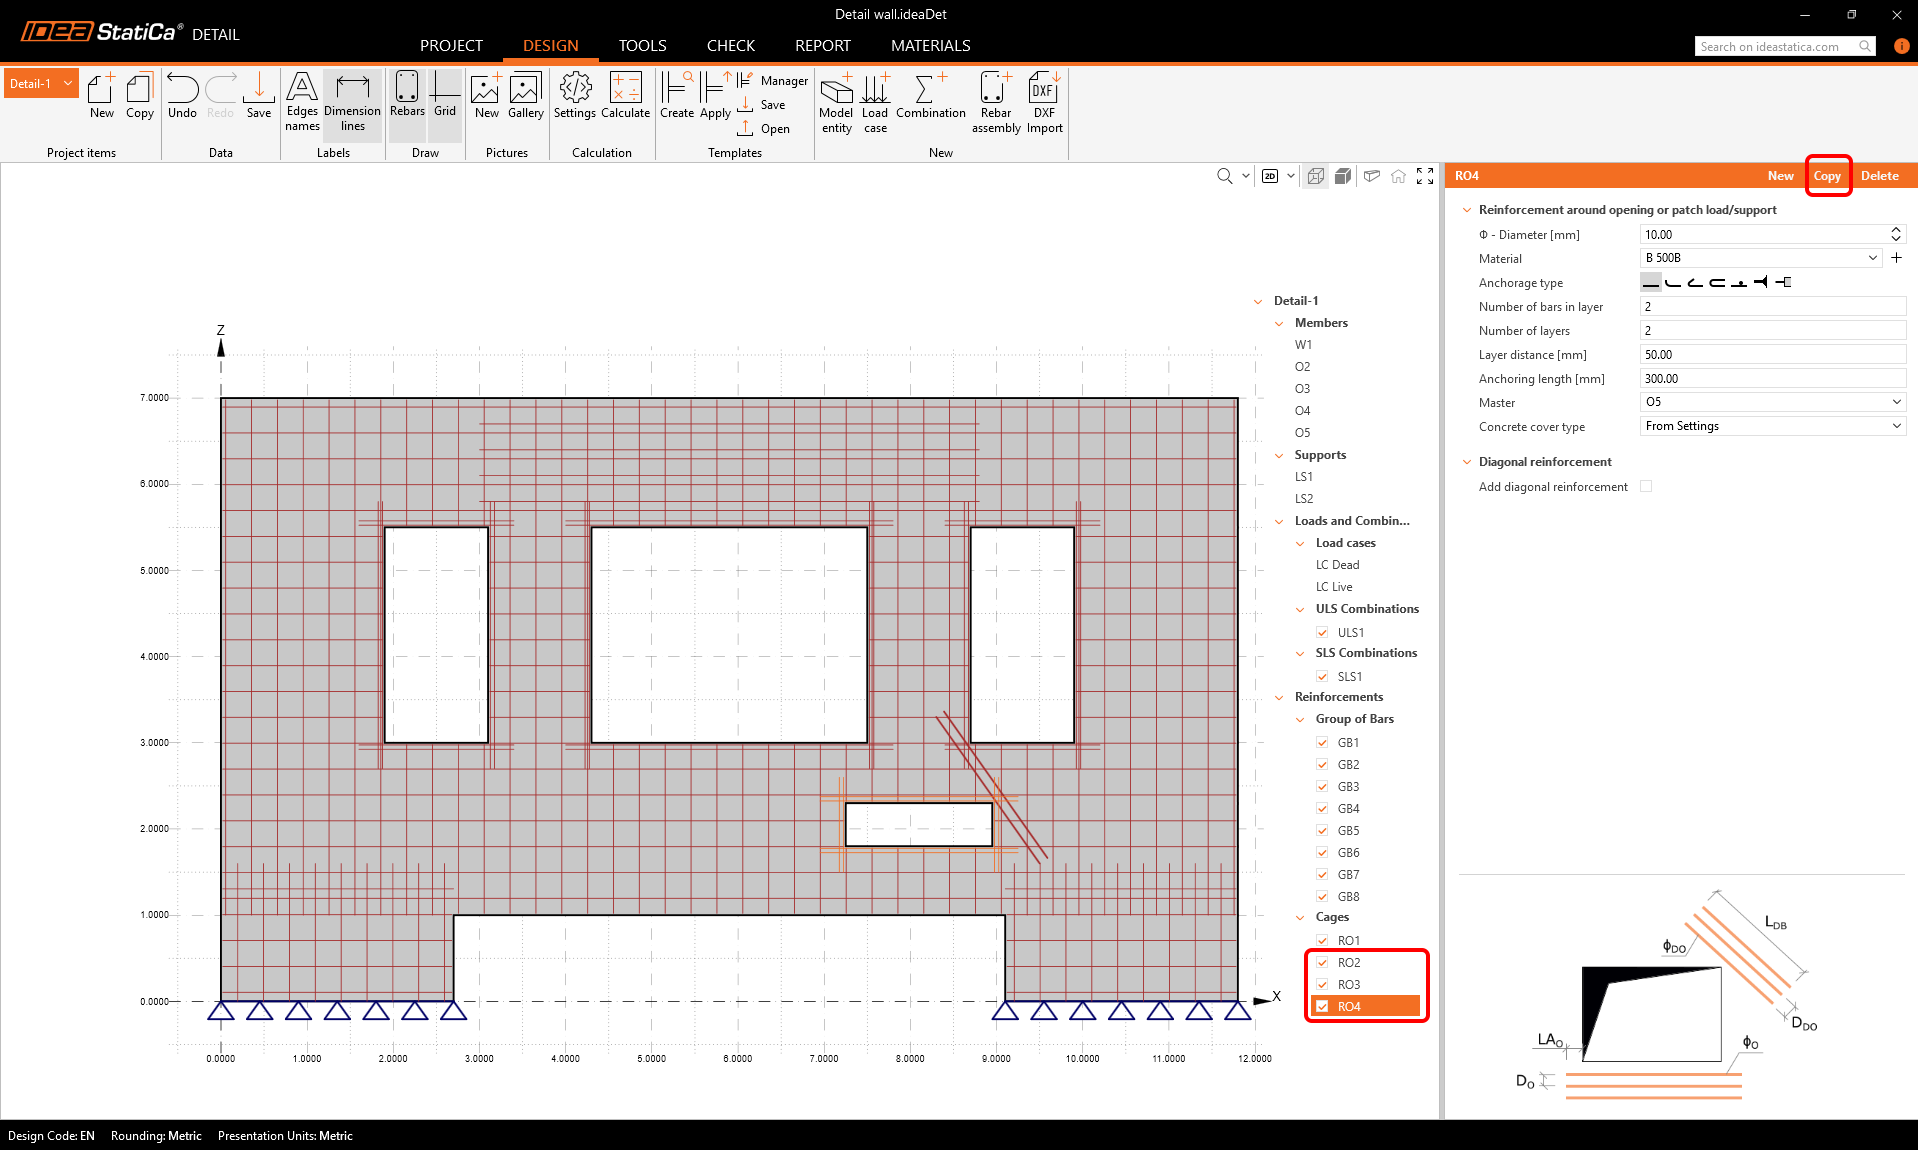Image resolution: width=1918 pixels, height=1150 pixels.
Task: Click the Delete button for RO4
Action: (1879, 176)
